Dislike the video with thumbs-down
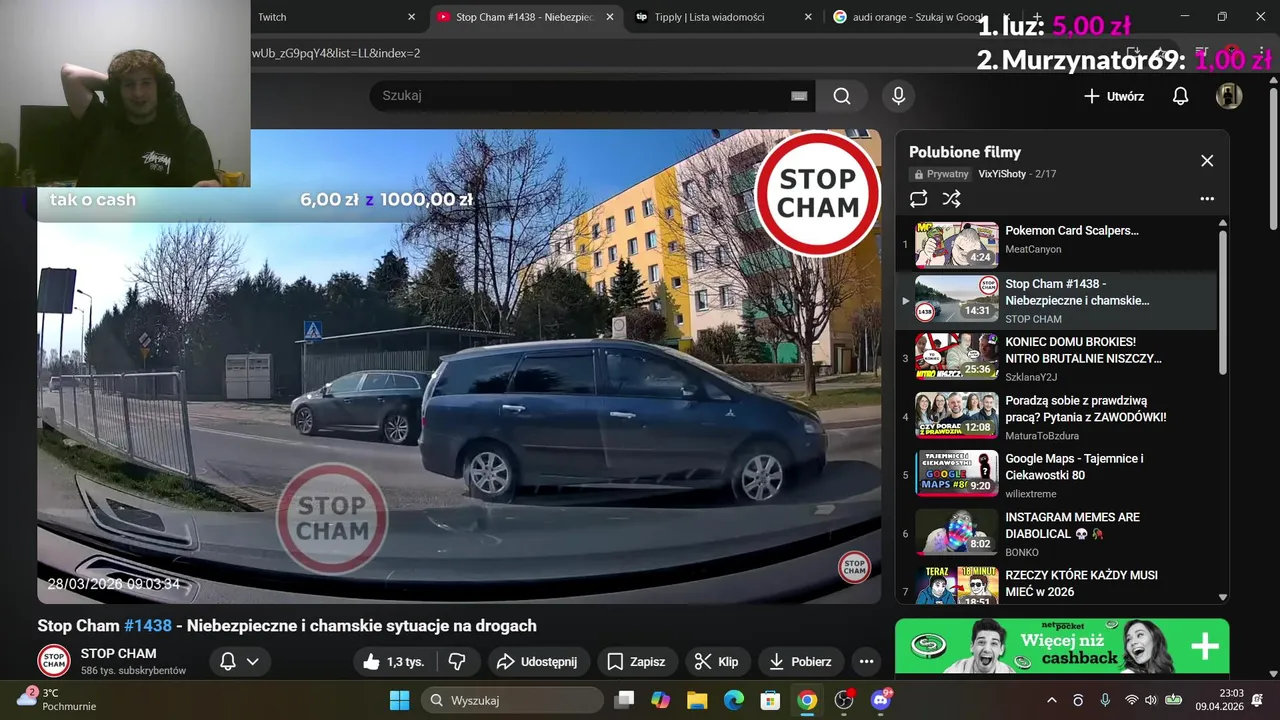This screenshot has height=720, width=1280. click(457, 661)
